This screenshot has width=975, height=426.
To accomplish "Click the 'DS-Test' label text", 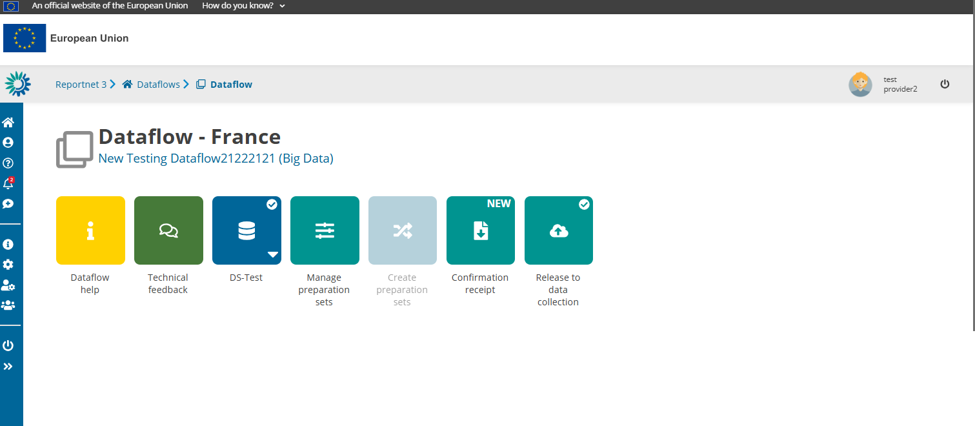I will (x=246, y=277).
